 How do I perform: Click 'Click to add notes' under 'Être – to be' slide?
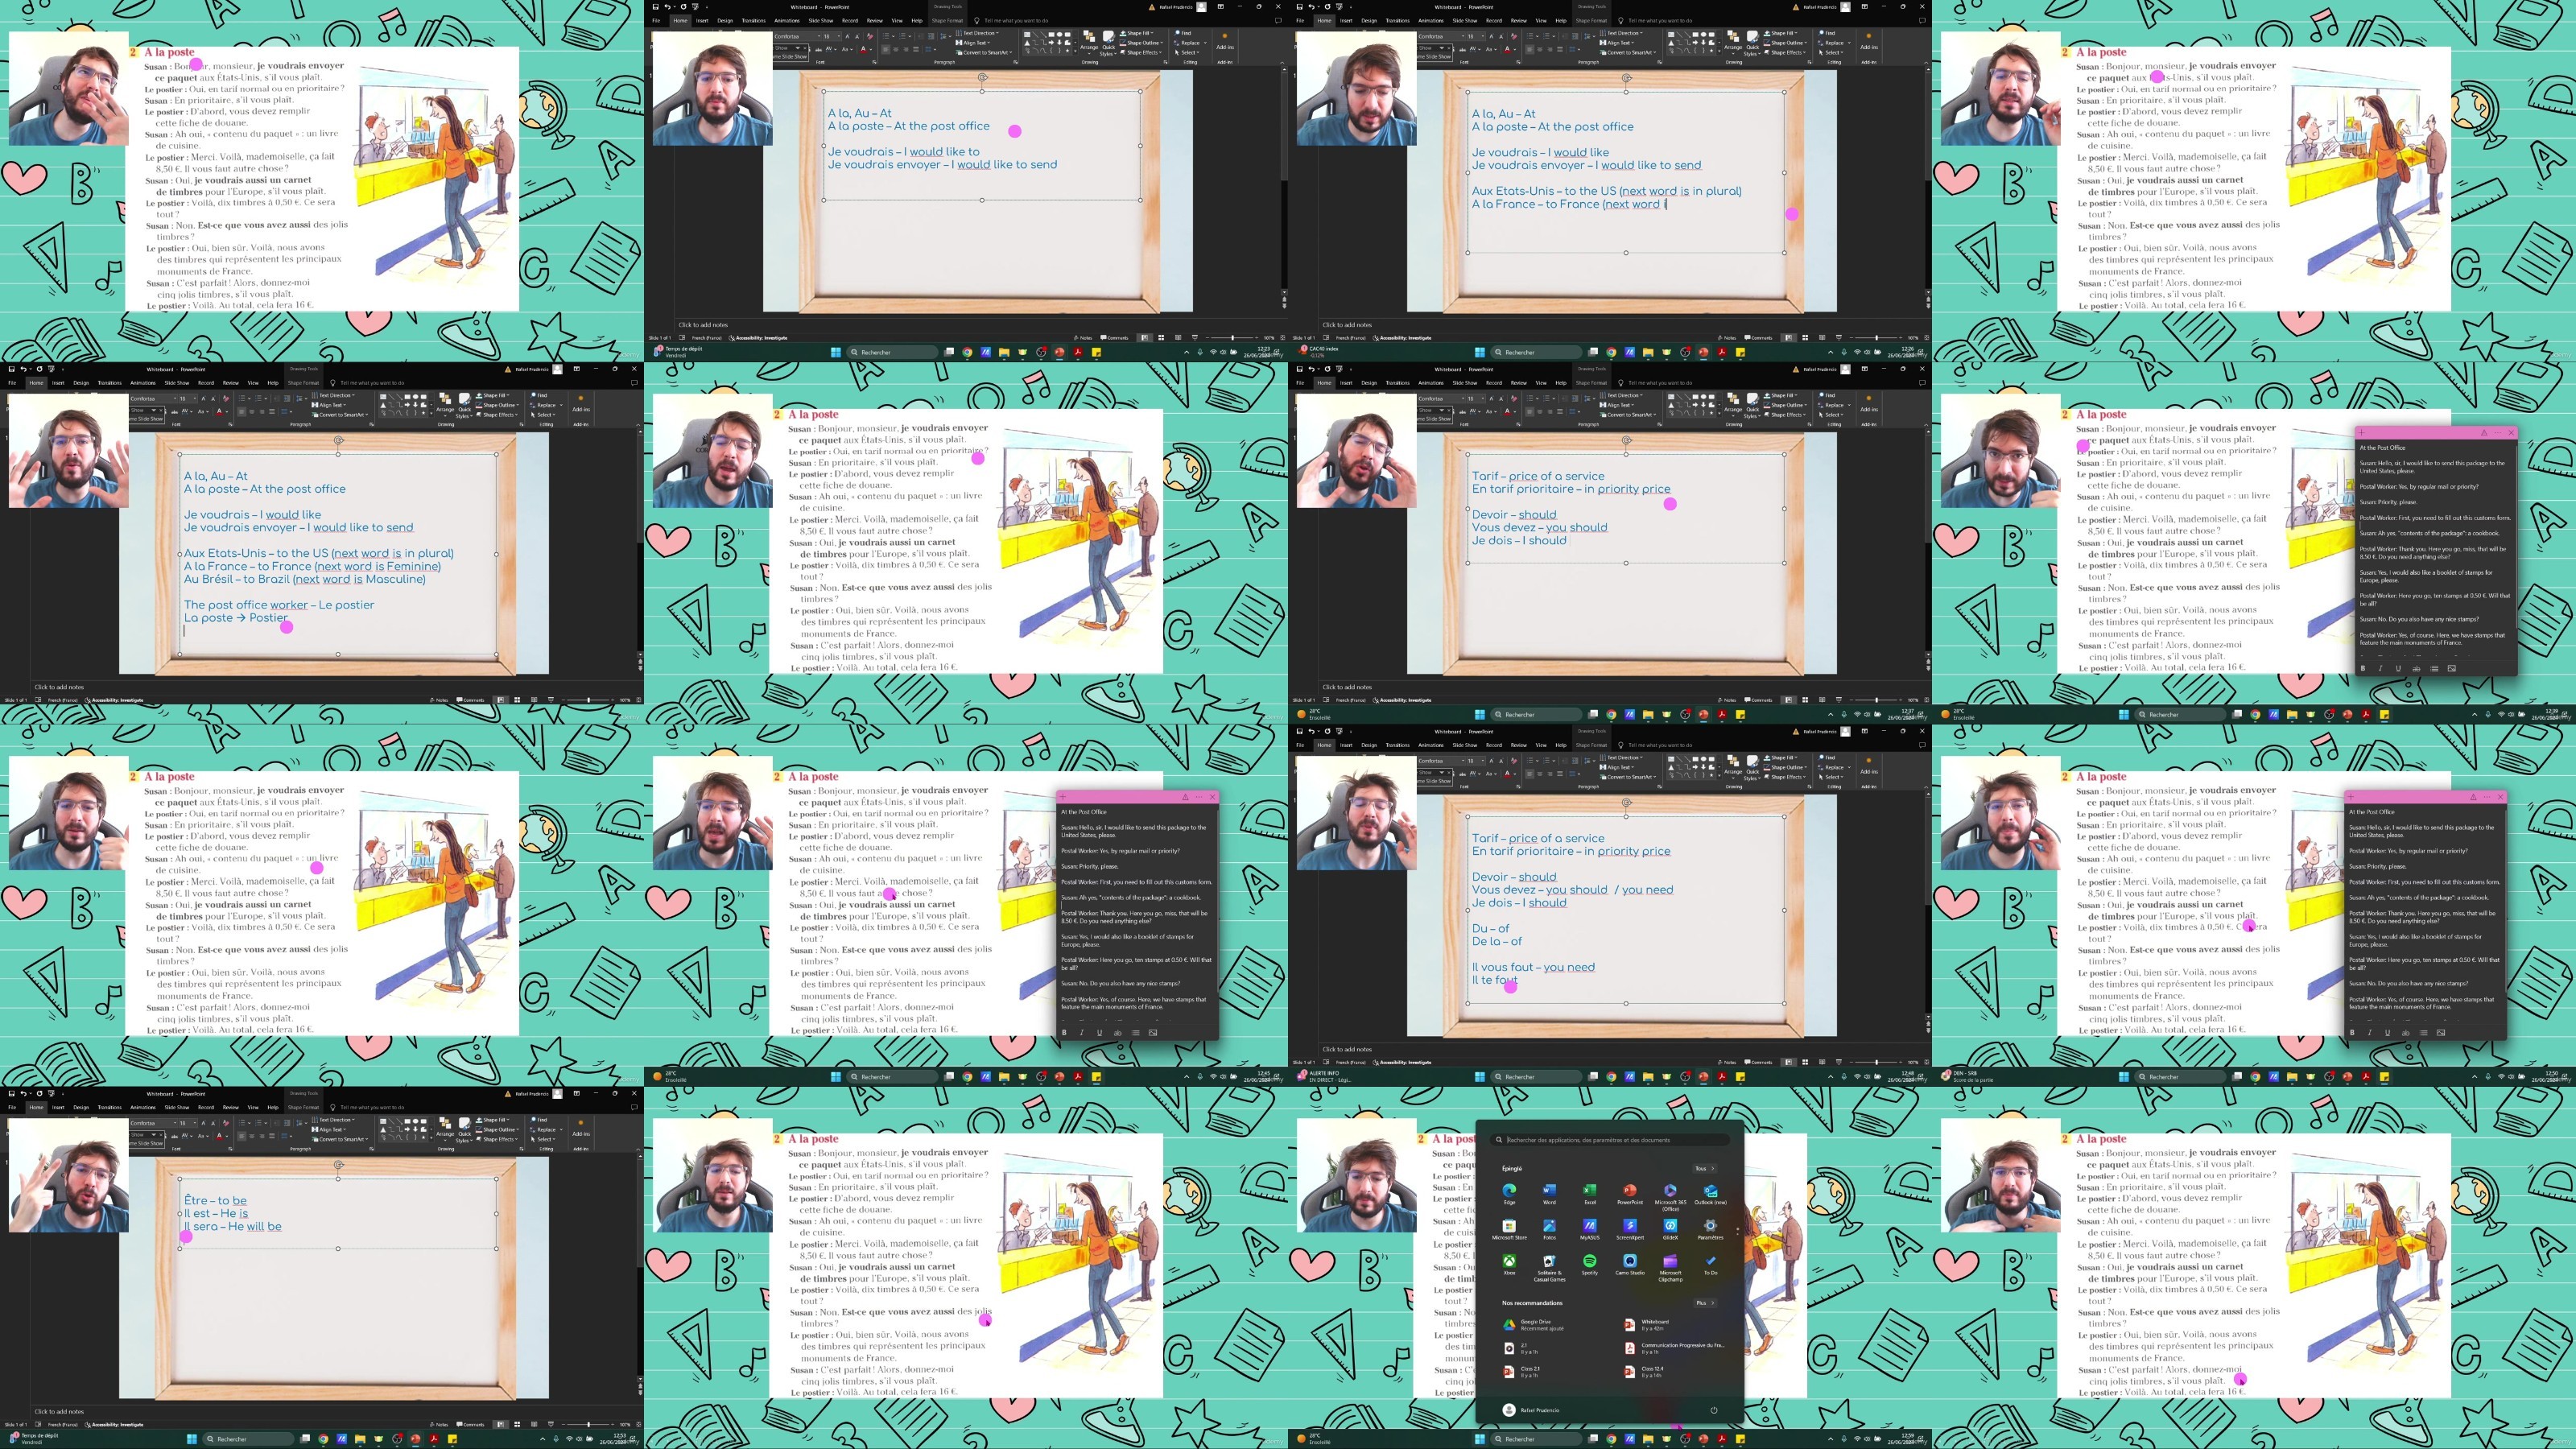(x=59, y=1411)
